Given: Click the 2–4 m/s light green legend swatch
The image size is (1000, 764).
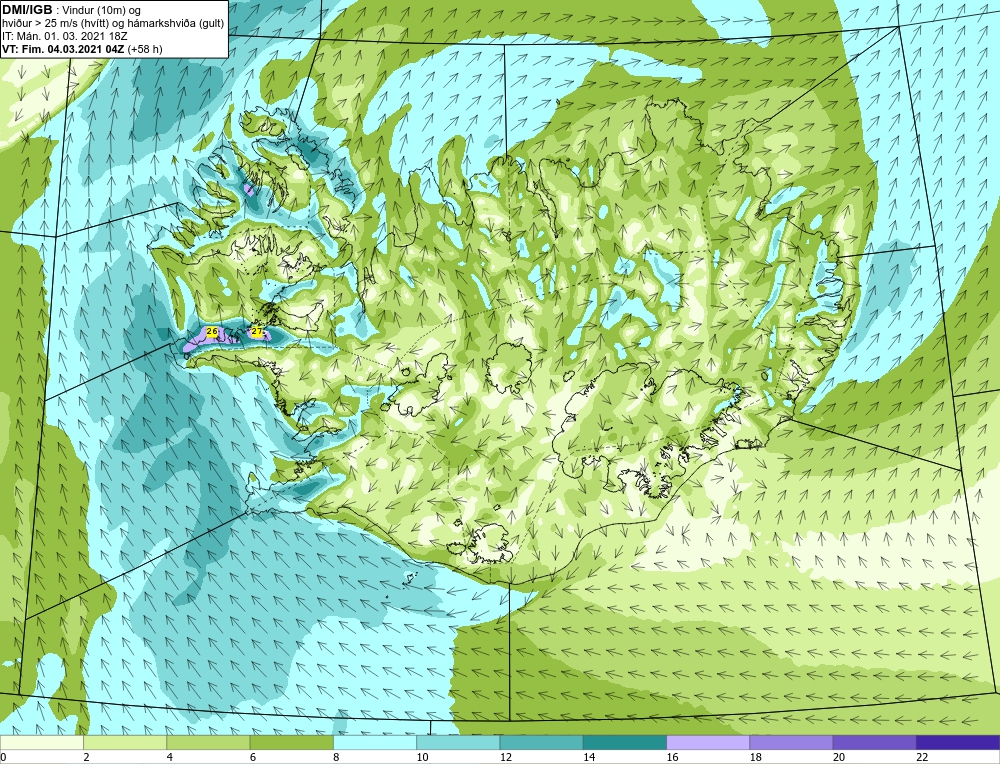Looking at the screenshot, I should (x=125, y=742).
